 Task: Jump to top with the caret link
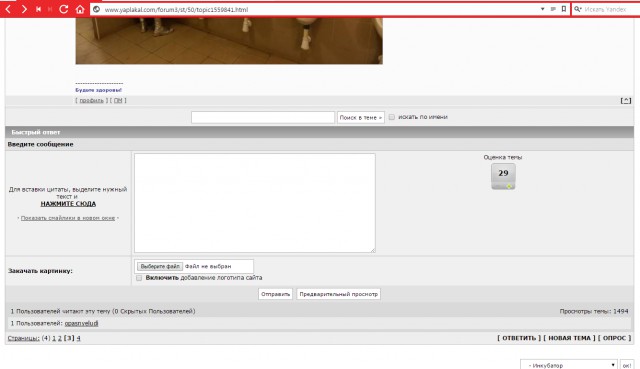(x=626, y=100)
